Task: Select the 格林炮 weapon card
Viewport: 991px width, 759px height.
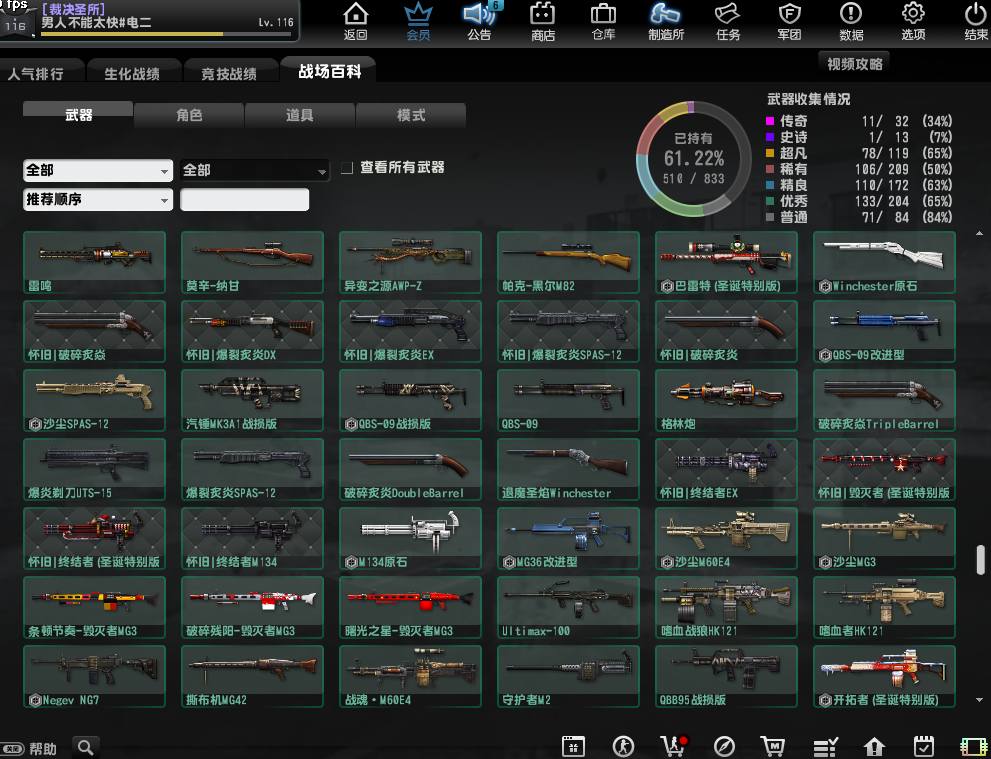Action: tap(726, 400)
